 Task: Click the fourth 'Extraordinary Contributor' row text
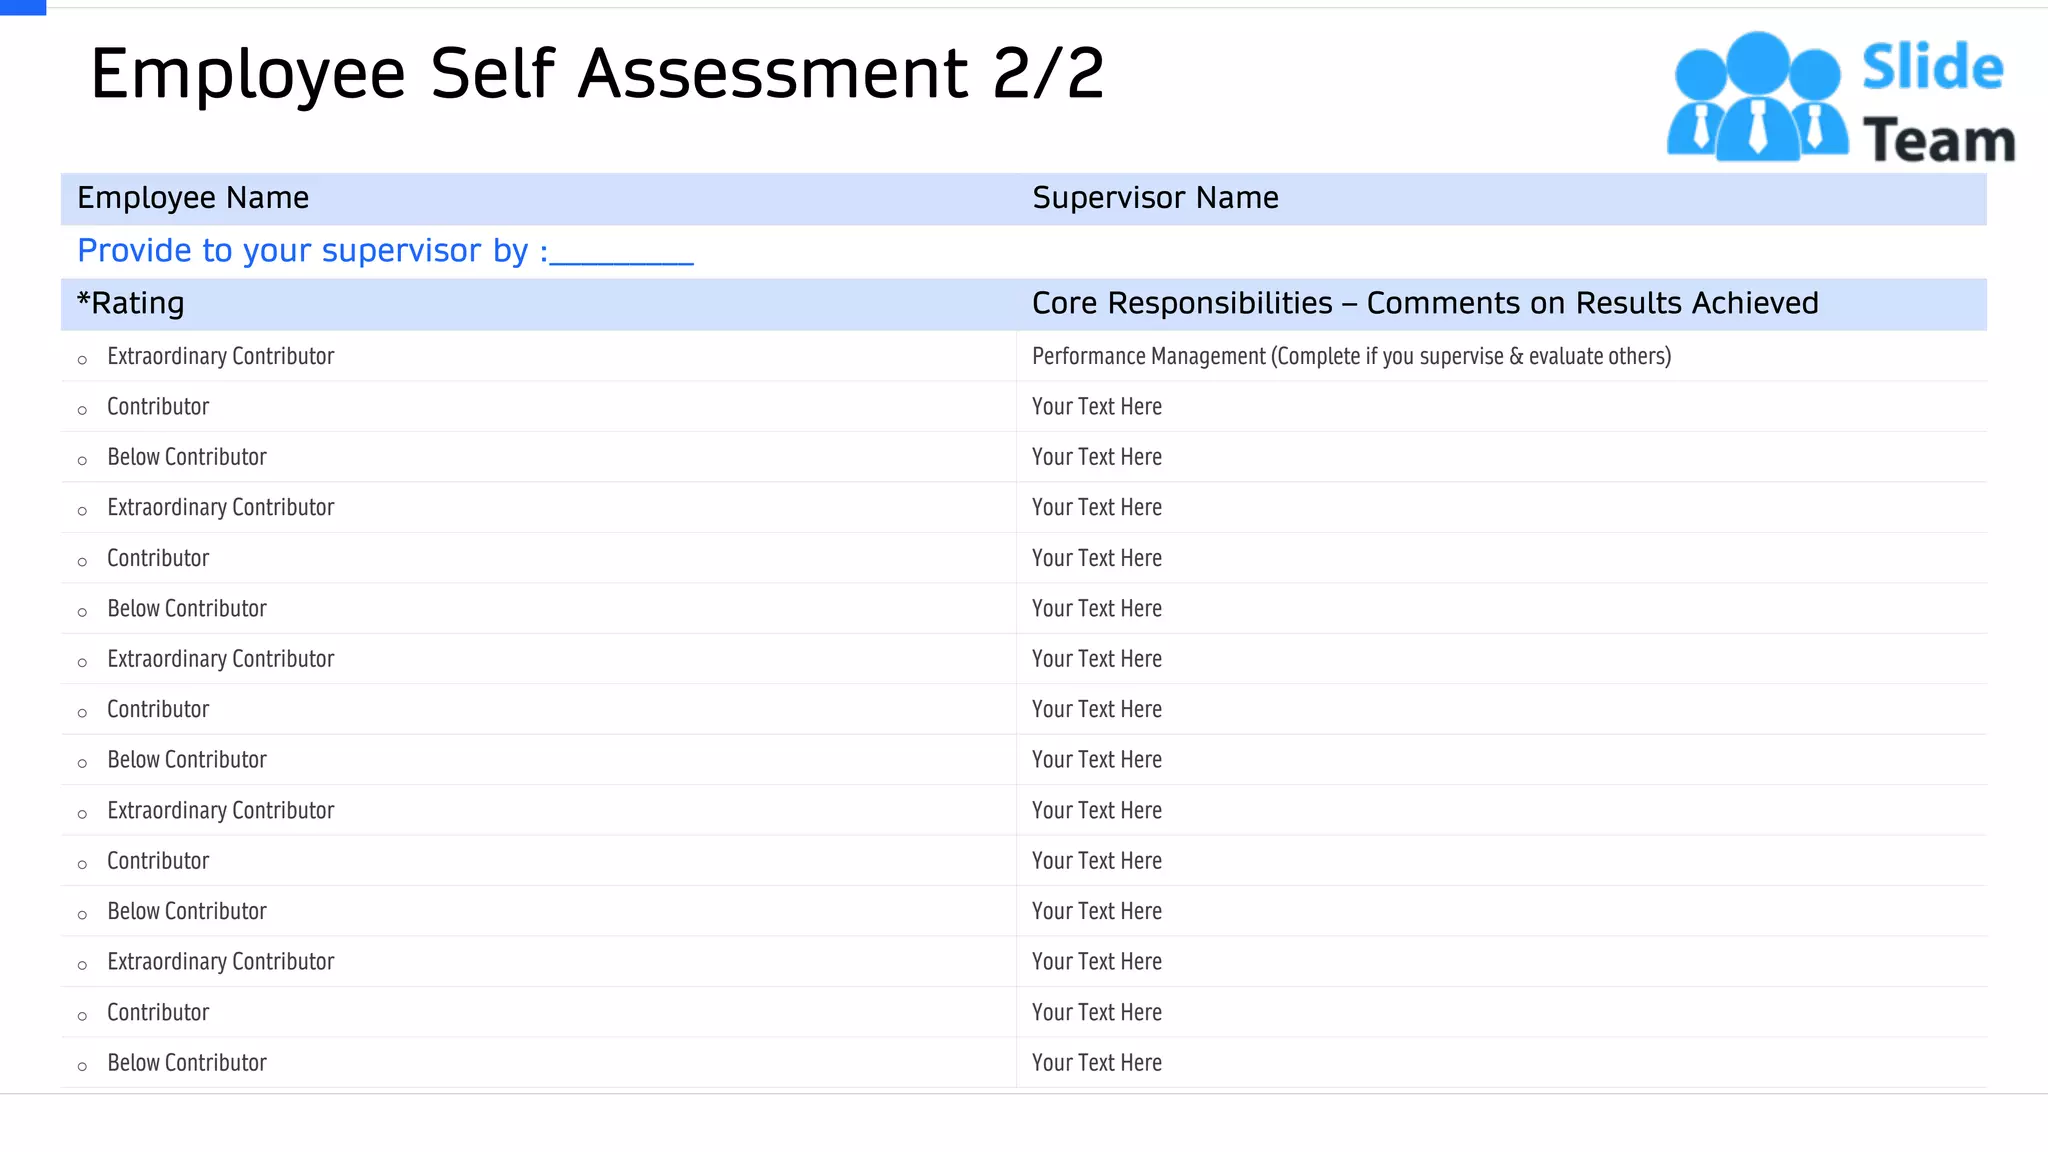point(221,811)
